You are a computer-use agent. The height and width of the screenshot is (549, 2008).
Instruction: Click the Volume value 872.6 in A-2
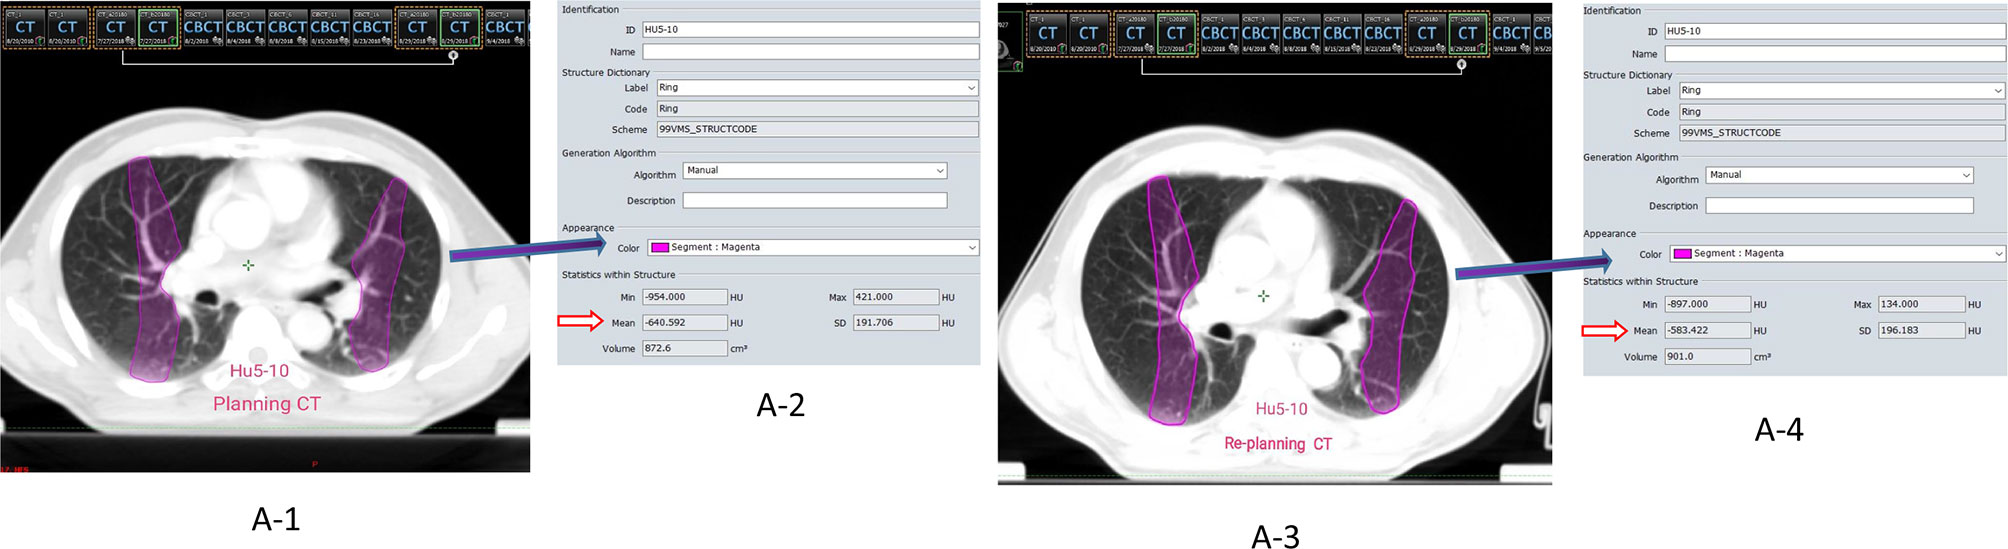pyautogui.click(x=684, y=348)
